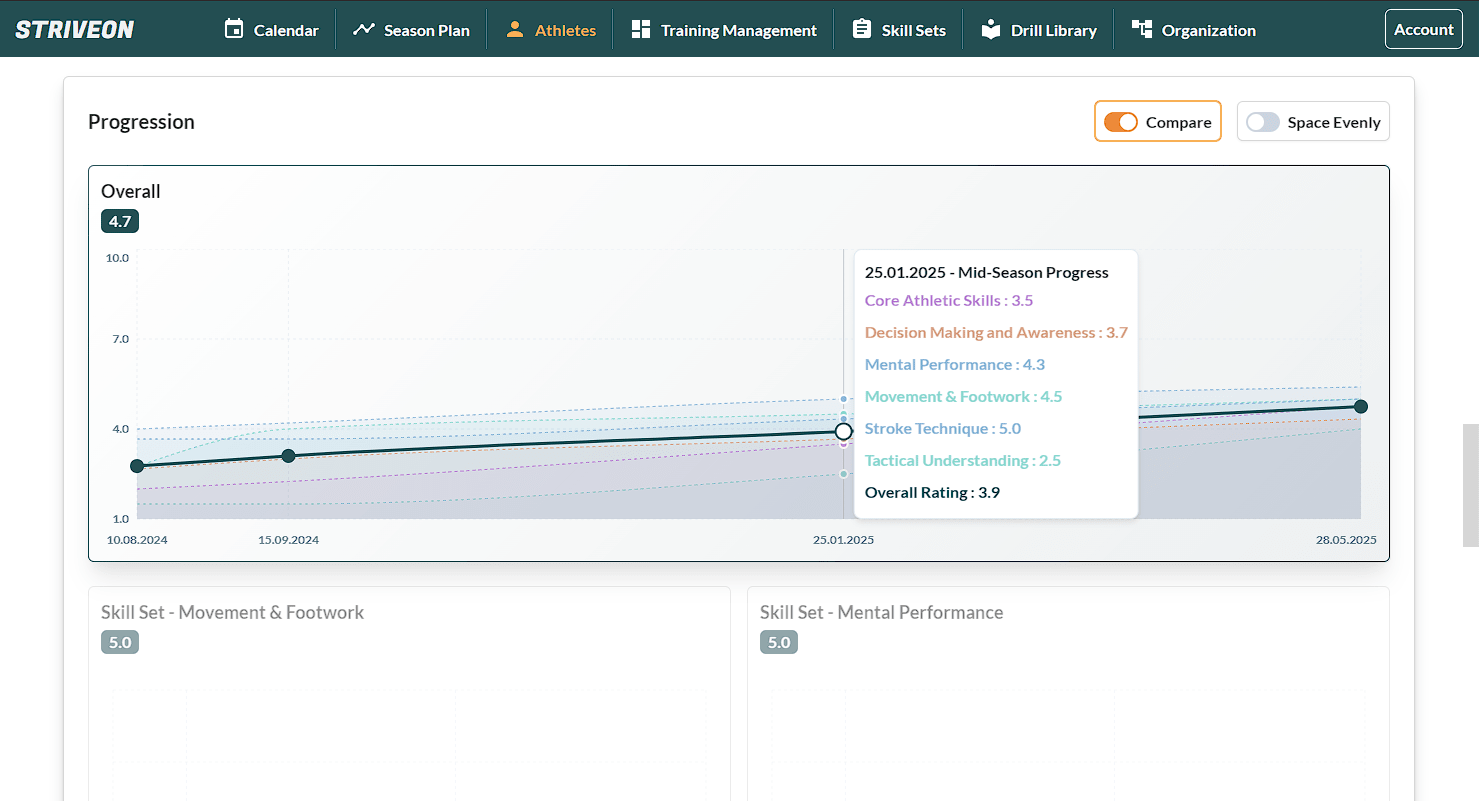The width and height of the screenshot is (1479, 801).
Task: Click the Training Management dashboard icon
Action: click(x=641, y=29)
